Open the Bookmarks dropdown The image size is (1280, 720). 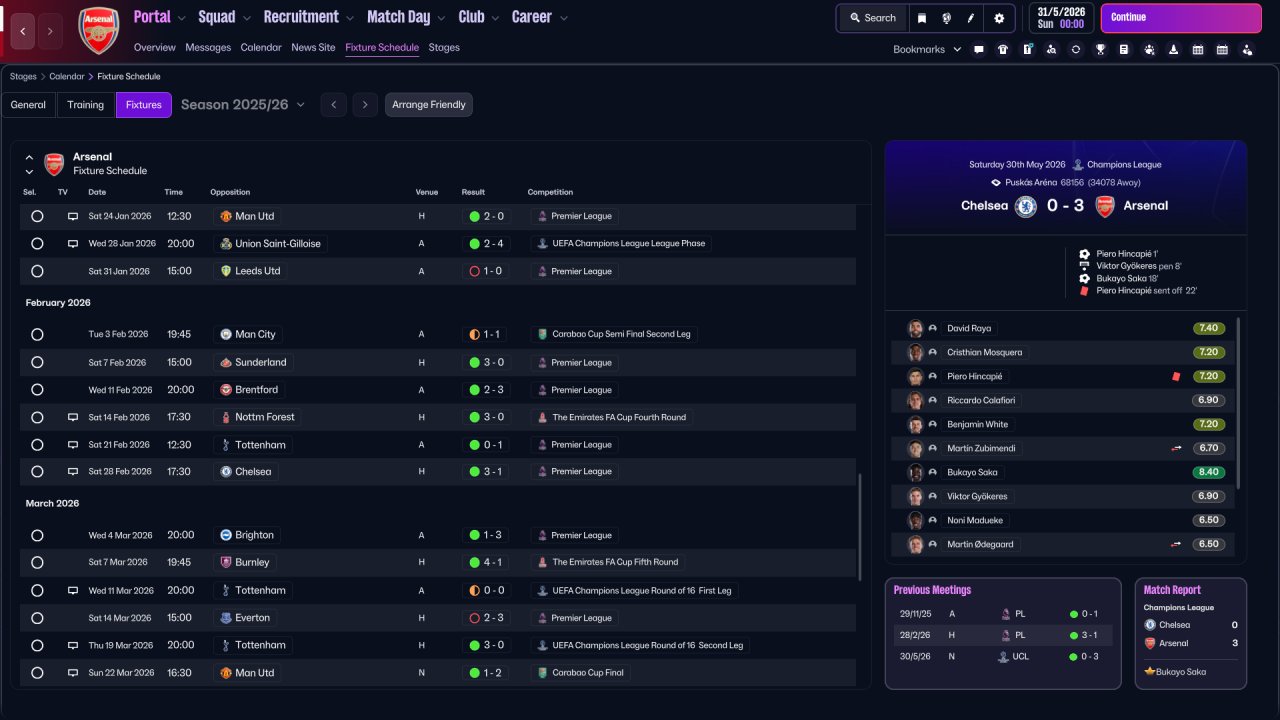click(927, 49)
